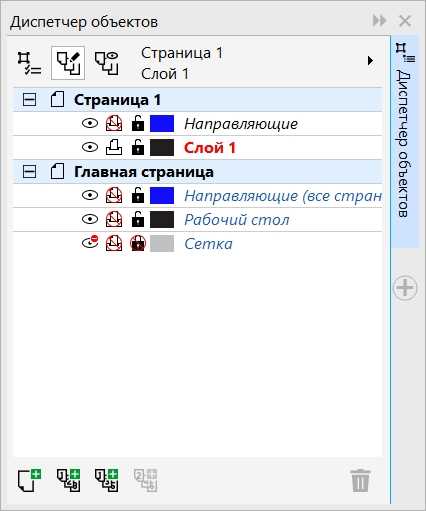Click the Delete trash can icon

360,480
